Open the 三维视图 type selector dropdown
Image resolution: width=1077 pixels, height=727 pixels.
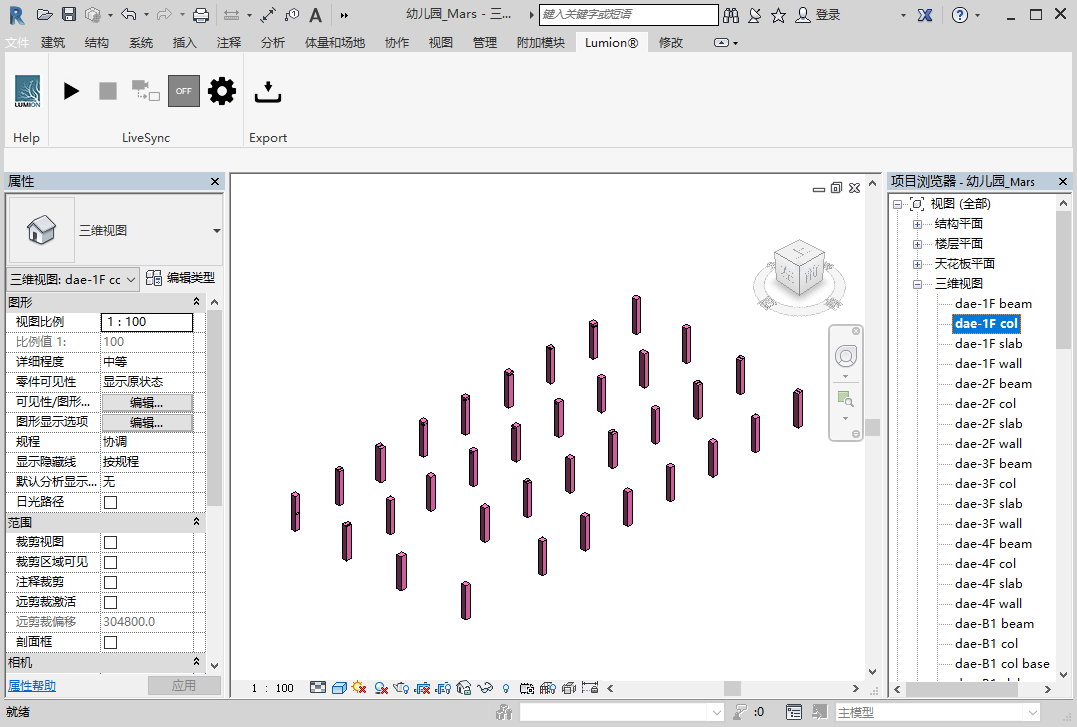coord(217,231)
